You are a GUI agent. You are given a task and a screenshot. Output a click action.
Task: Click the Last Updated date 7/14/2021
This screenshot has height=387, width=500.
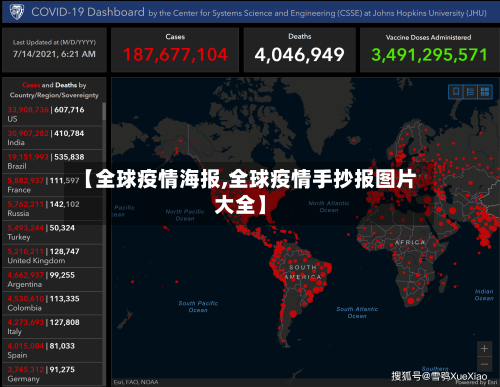point(54,54)
